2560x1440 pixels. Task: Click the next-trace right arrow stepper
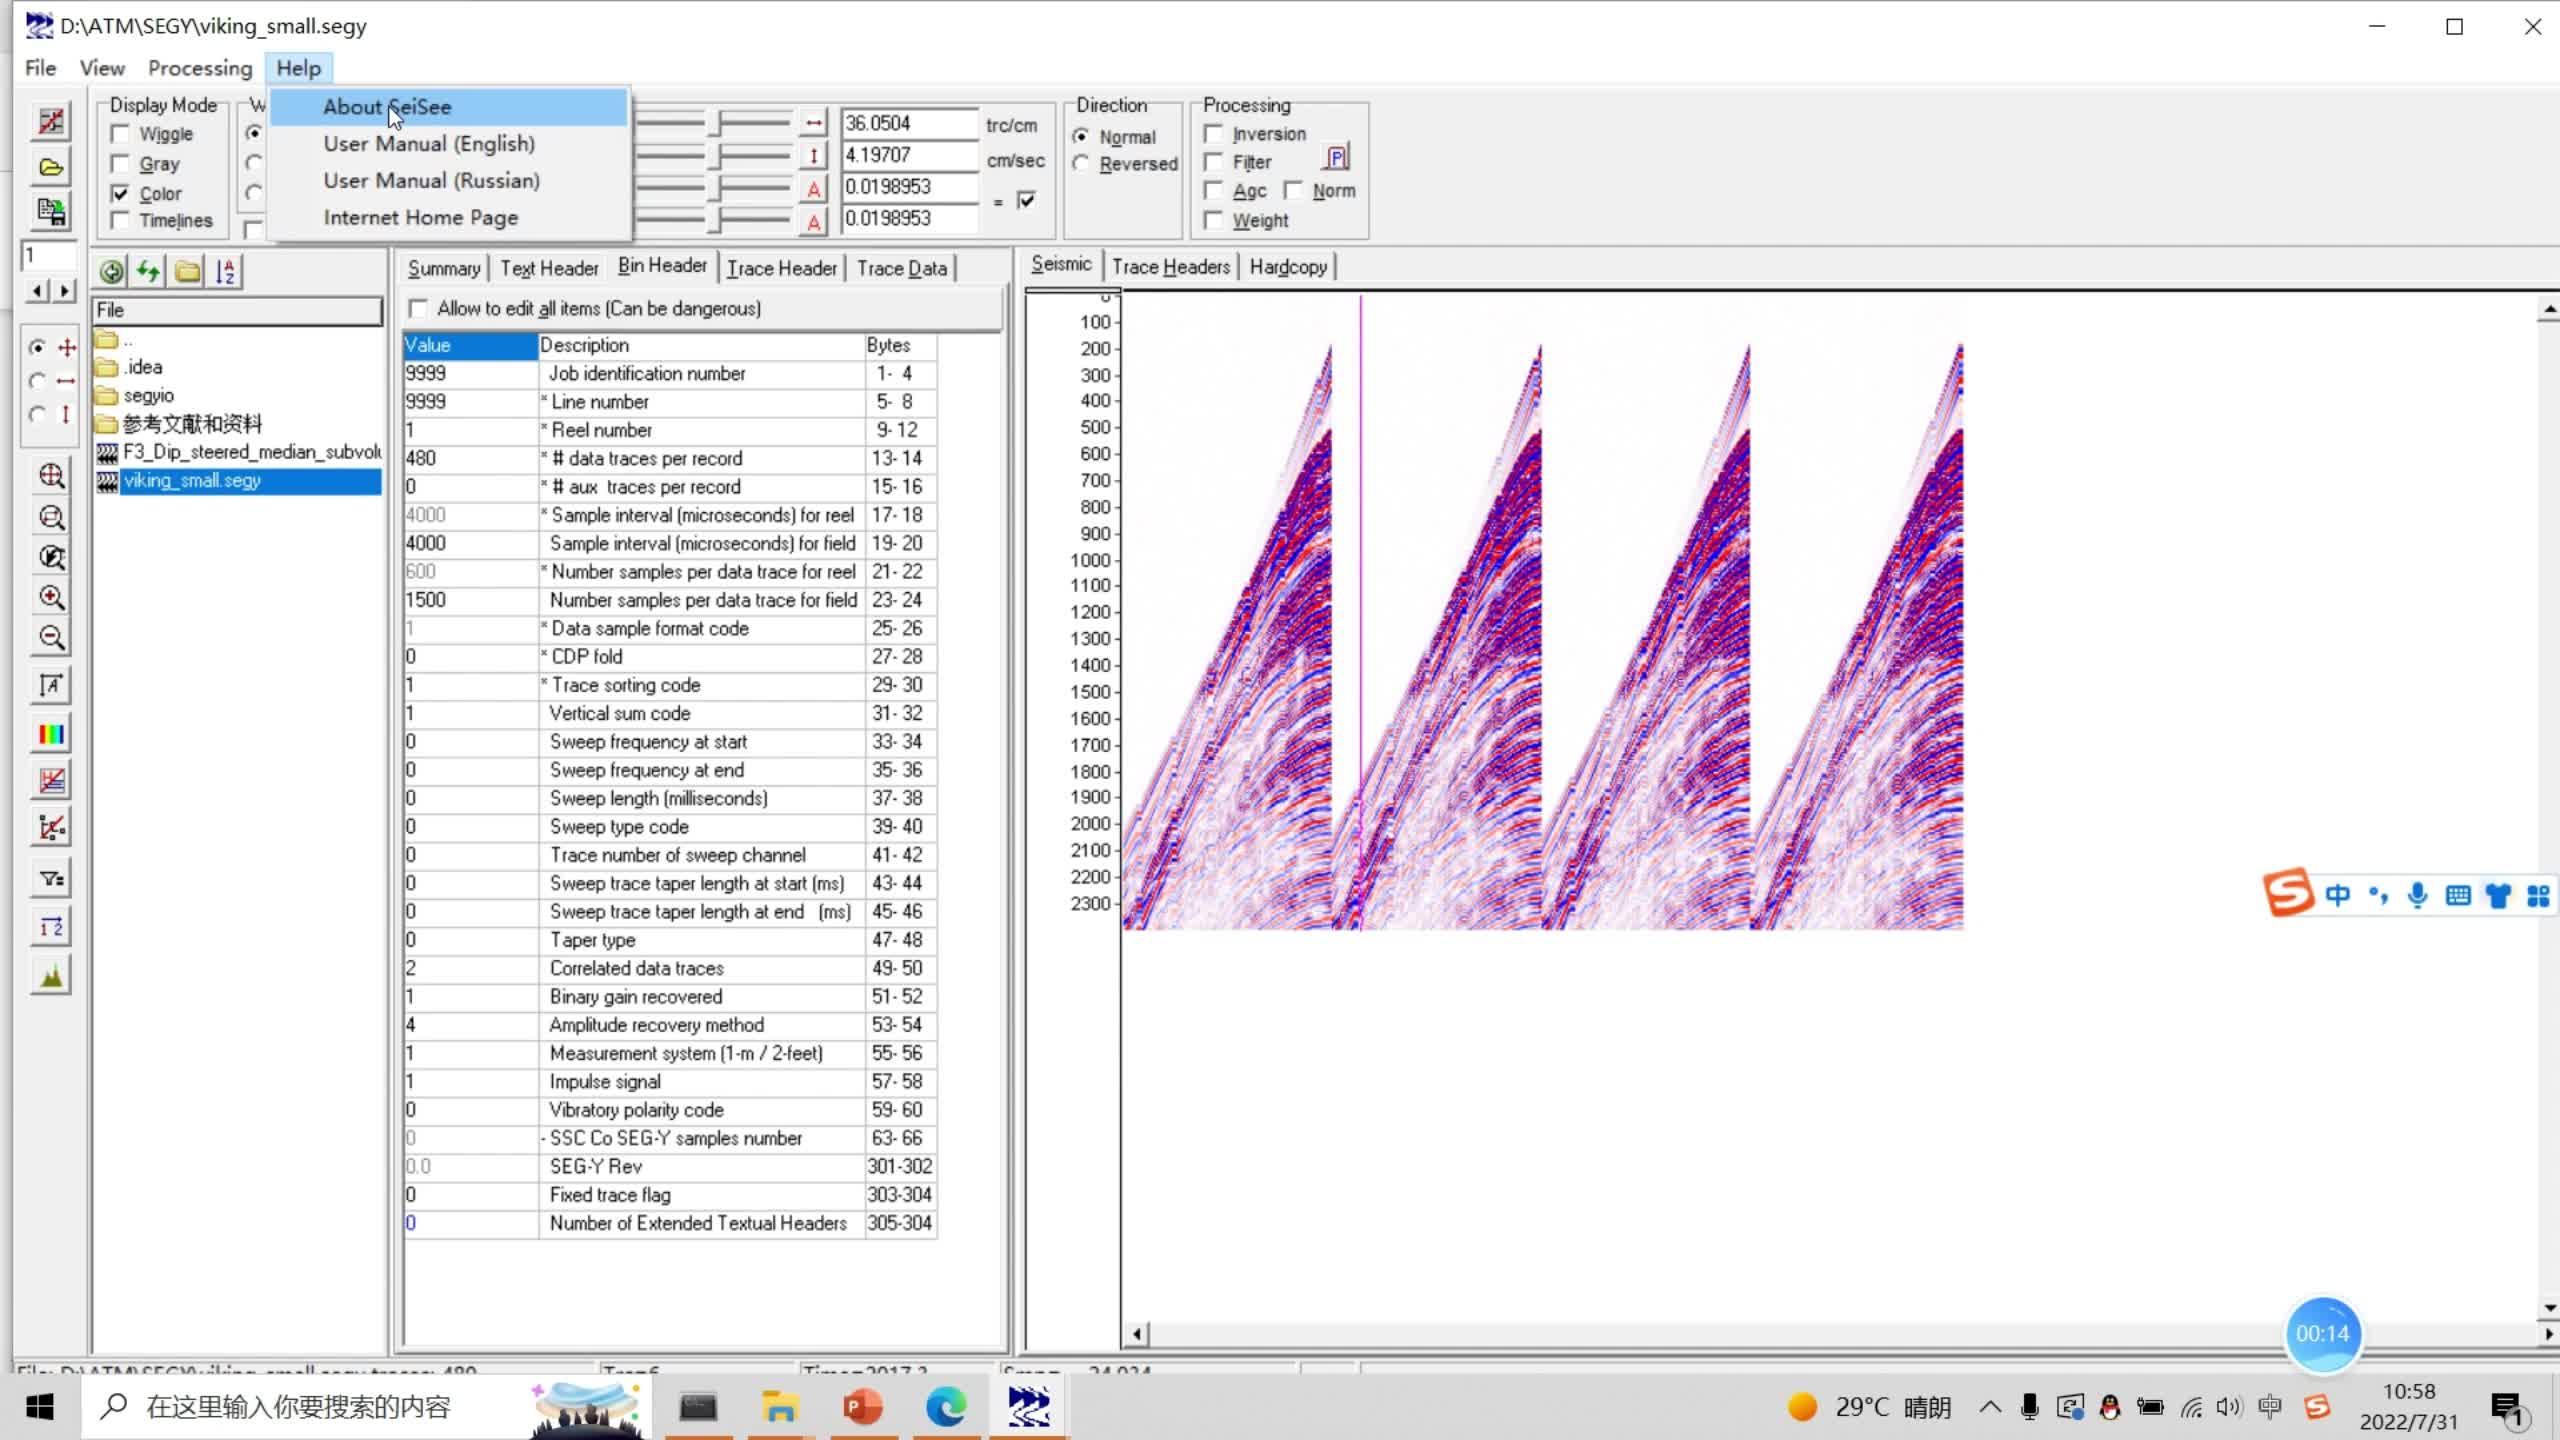(65, 291)
